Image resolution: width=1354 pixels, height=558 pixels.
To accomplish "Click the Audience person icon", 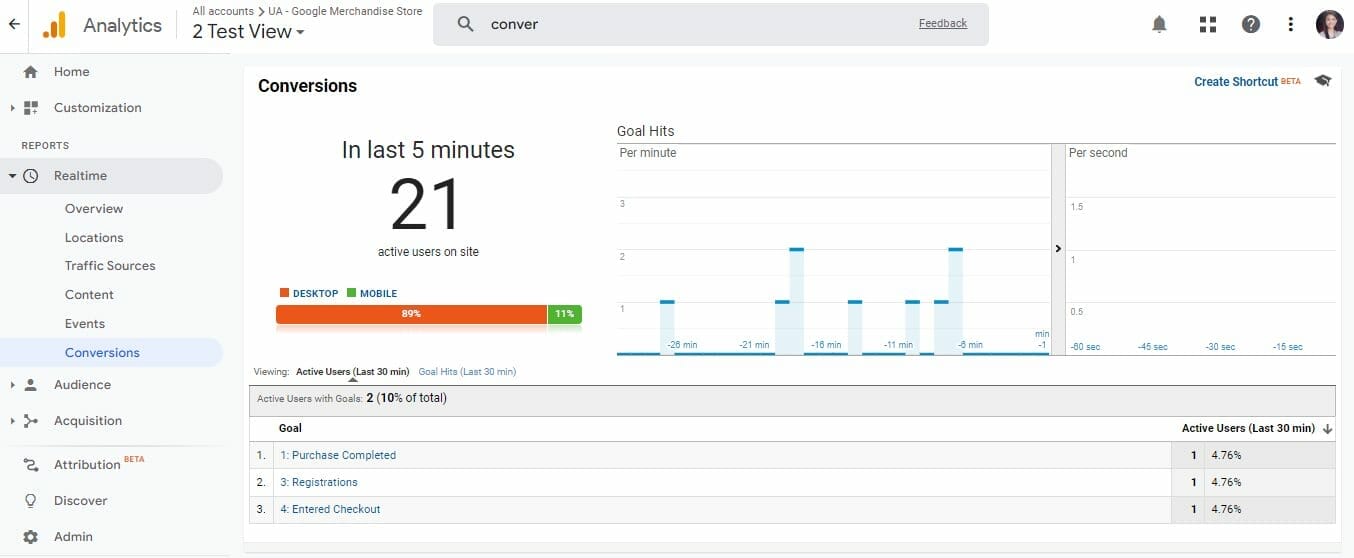I will (30, 385).
